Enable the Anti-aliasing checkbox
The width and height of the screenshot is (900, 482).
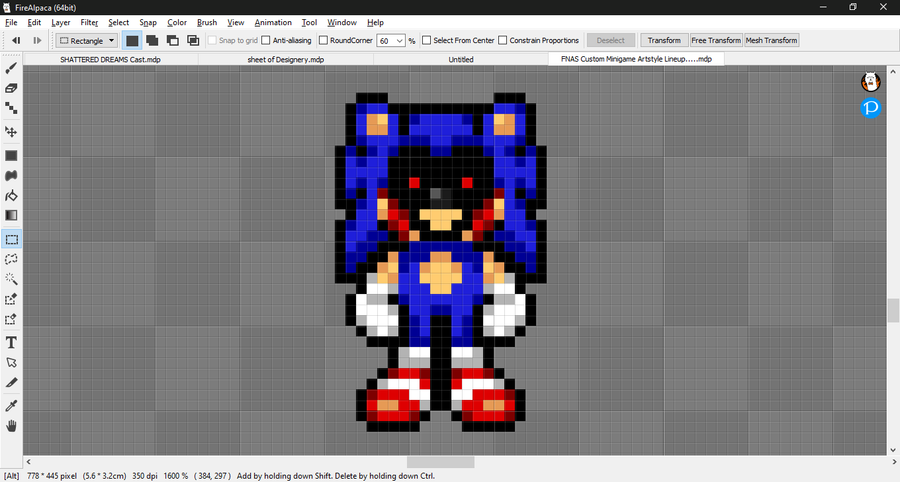pos(266,40)
